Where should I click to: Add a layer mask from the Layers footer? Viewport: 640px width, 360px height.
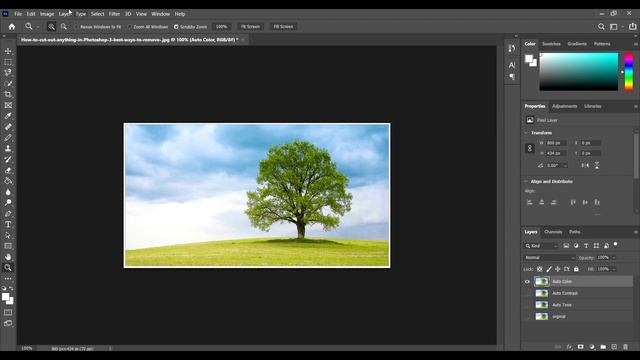pos(580,347)
